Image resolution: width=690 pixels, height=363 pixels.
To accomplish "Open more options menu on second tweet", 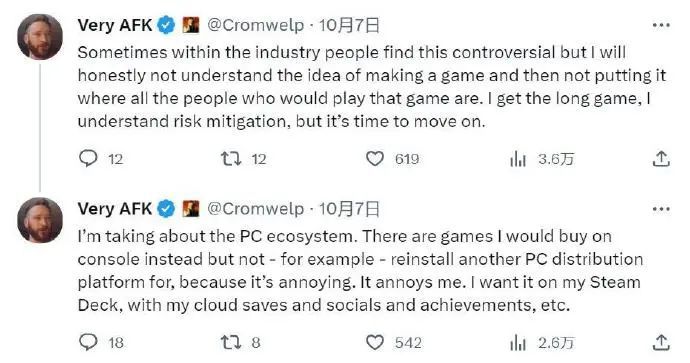I will 661,209.
